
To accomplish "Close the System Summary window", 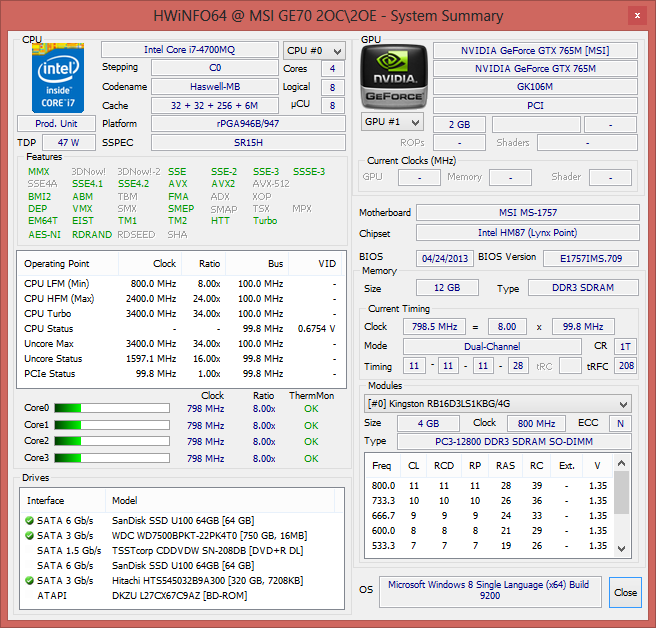I will point(637,16).
